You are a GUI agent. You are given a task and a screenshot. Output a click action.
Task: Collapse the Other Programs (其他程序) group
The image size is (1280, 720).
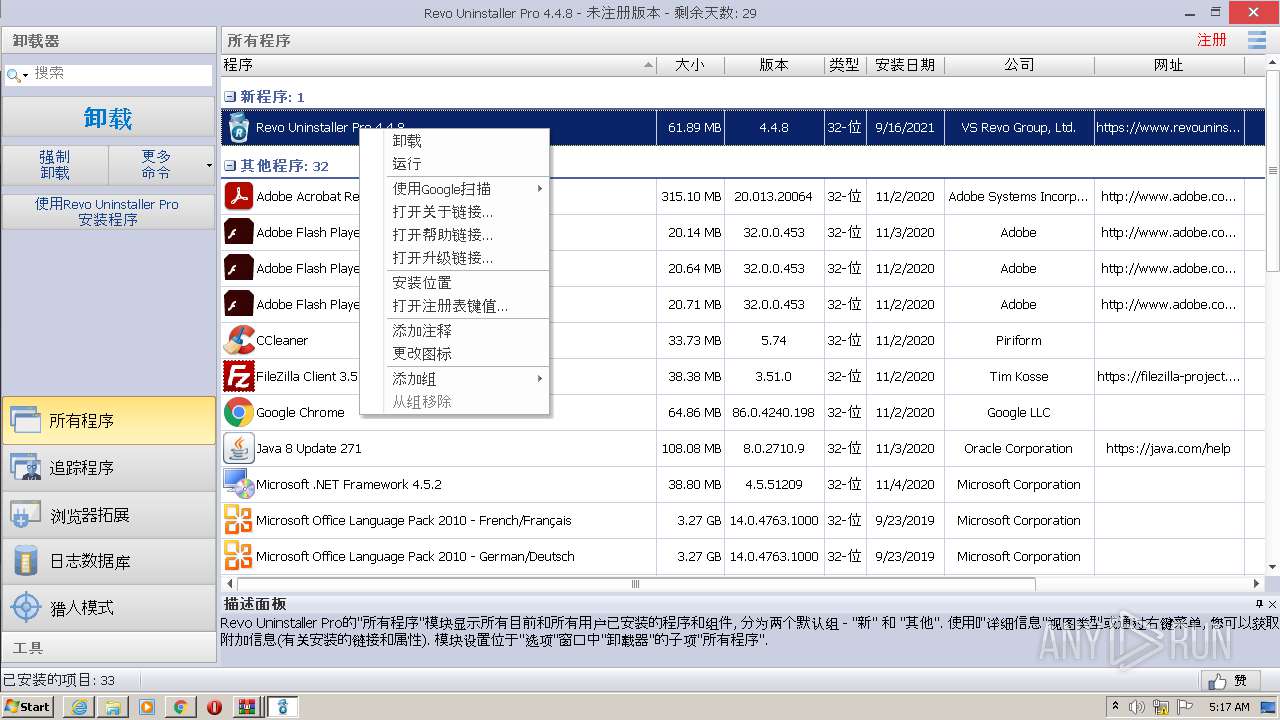pyautogui.click(x=229, y=166)
